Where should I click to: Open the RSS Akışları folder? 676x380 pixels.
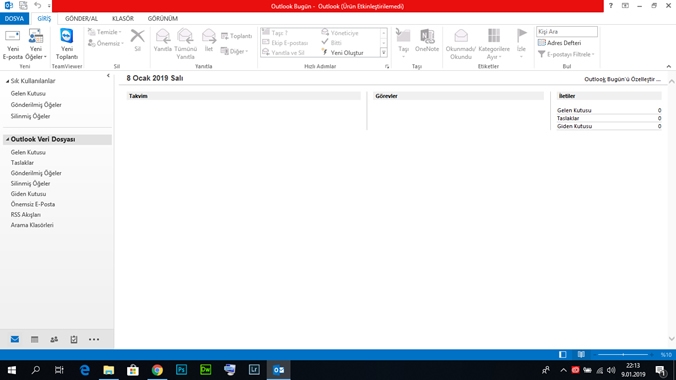click(x=25, y=214)
